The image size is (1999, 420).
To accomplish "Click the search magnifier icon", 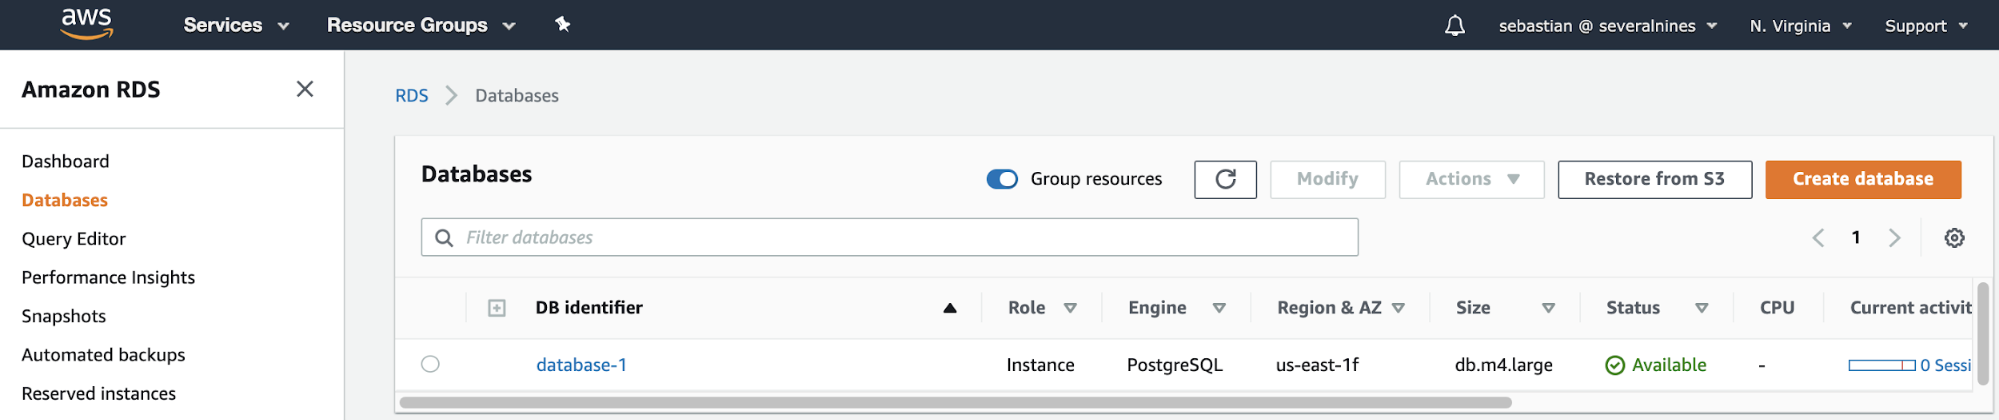I will pos(444,238).
